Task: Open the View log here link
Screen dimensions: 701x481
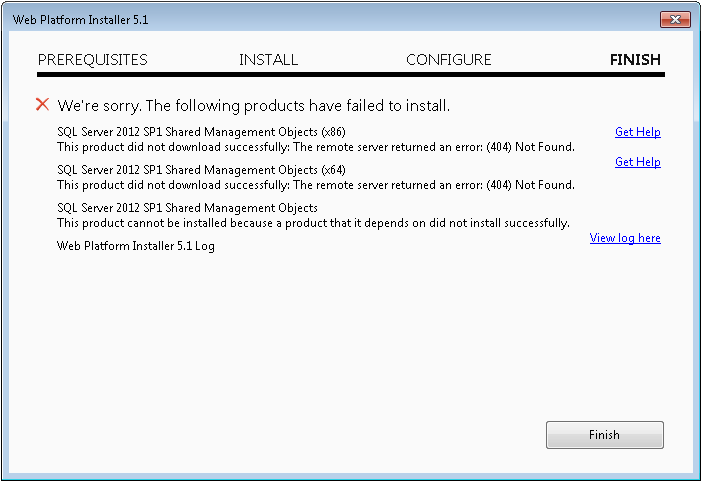Action: (625, 238)
